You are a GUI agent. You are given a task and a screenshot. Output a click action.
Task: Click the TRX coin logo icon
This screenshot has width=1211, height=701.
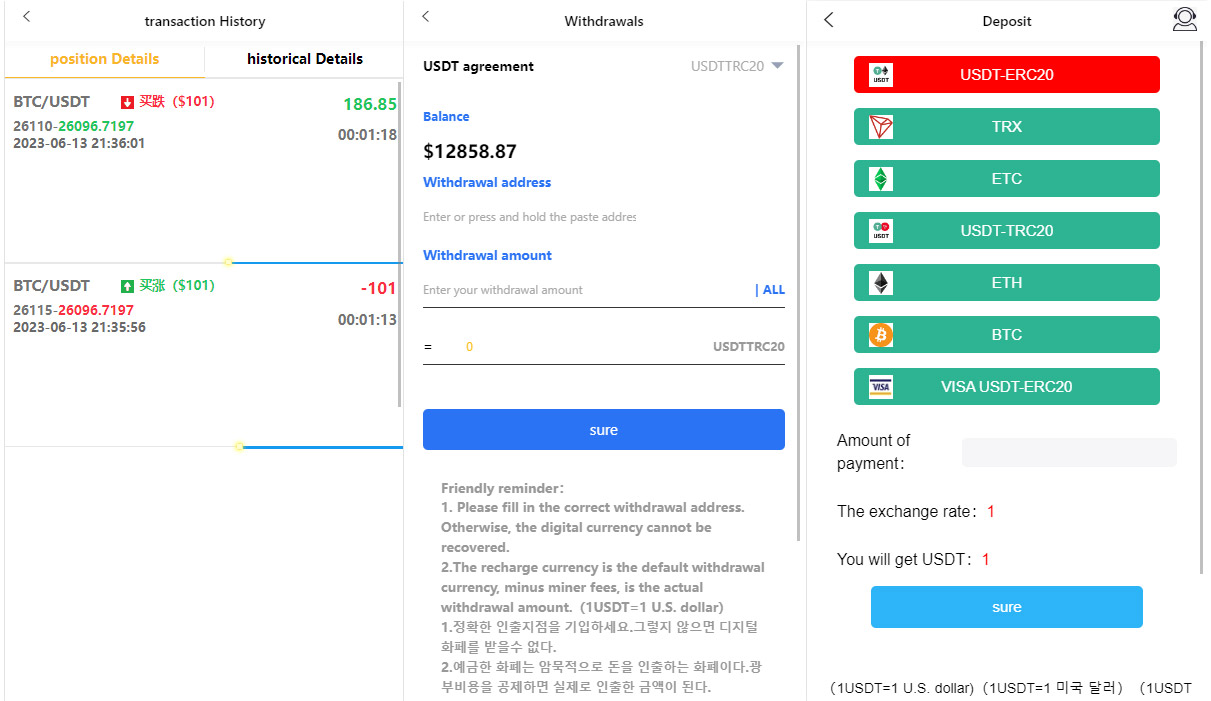coord(881,127)
